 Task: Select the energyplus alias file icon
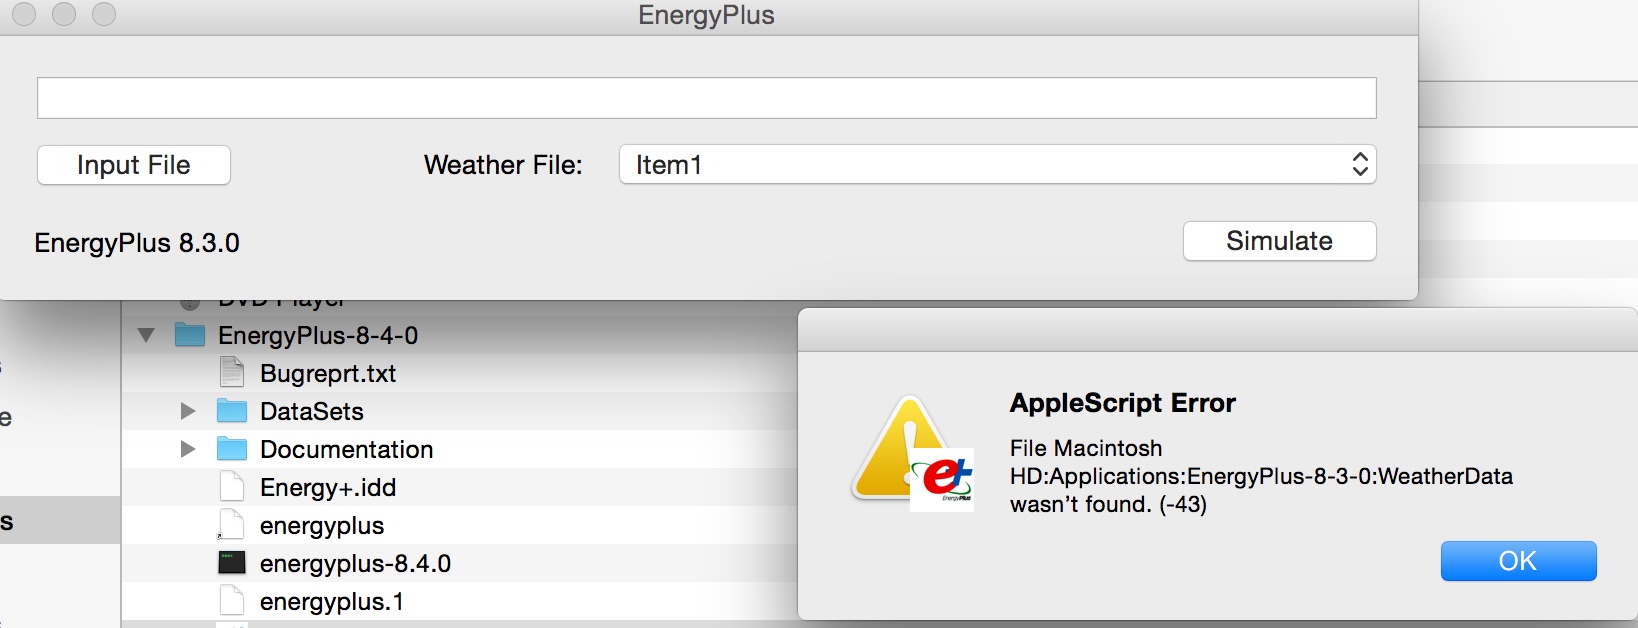[232, 525]
